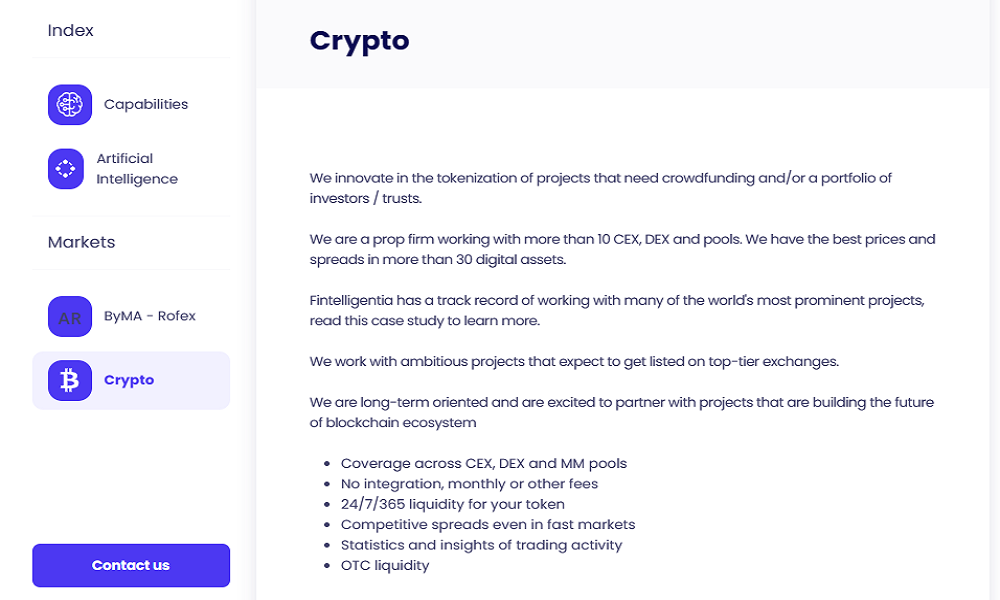Click the Bitcoin icon beside Crypto
Screen dimensions: 1000x600
(70, 380)
